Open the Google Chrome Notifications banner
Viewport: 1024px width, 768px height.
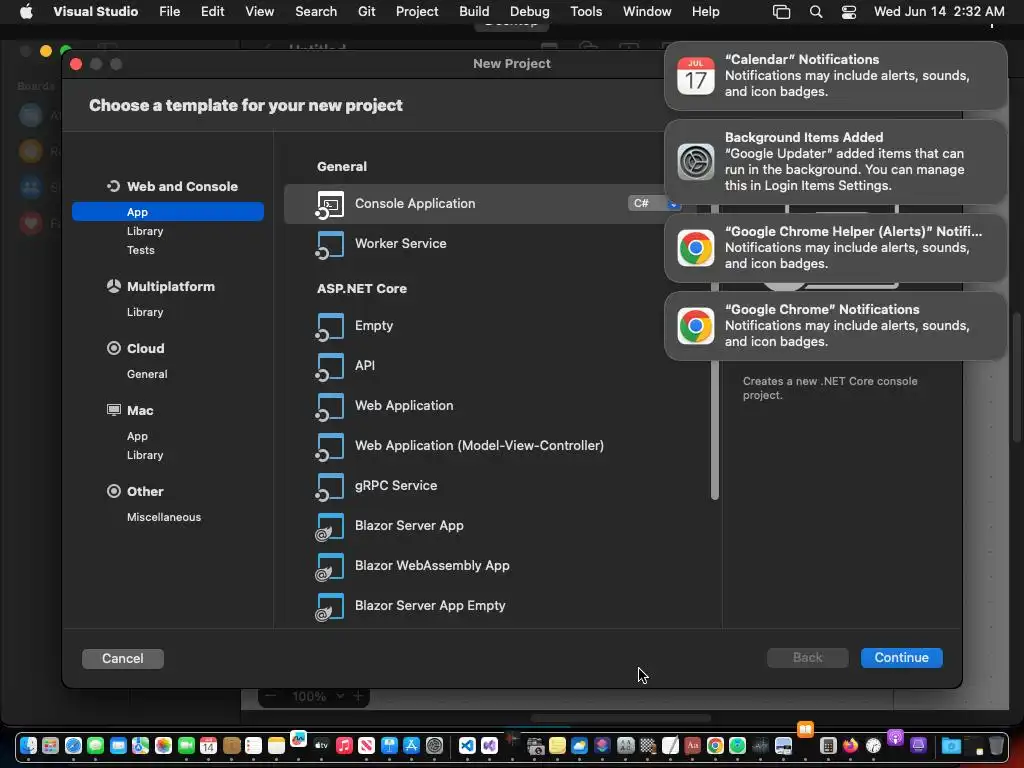pos(835,326)
